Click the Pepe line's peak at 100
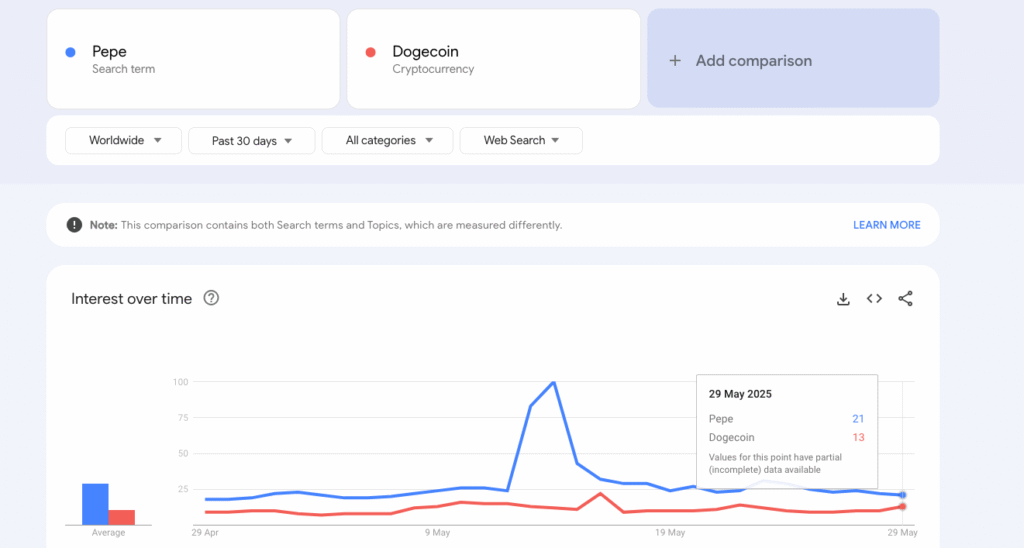Viewport: 1024px width, 548px height. click(x=554, y=382)
